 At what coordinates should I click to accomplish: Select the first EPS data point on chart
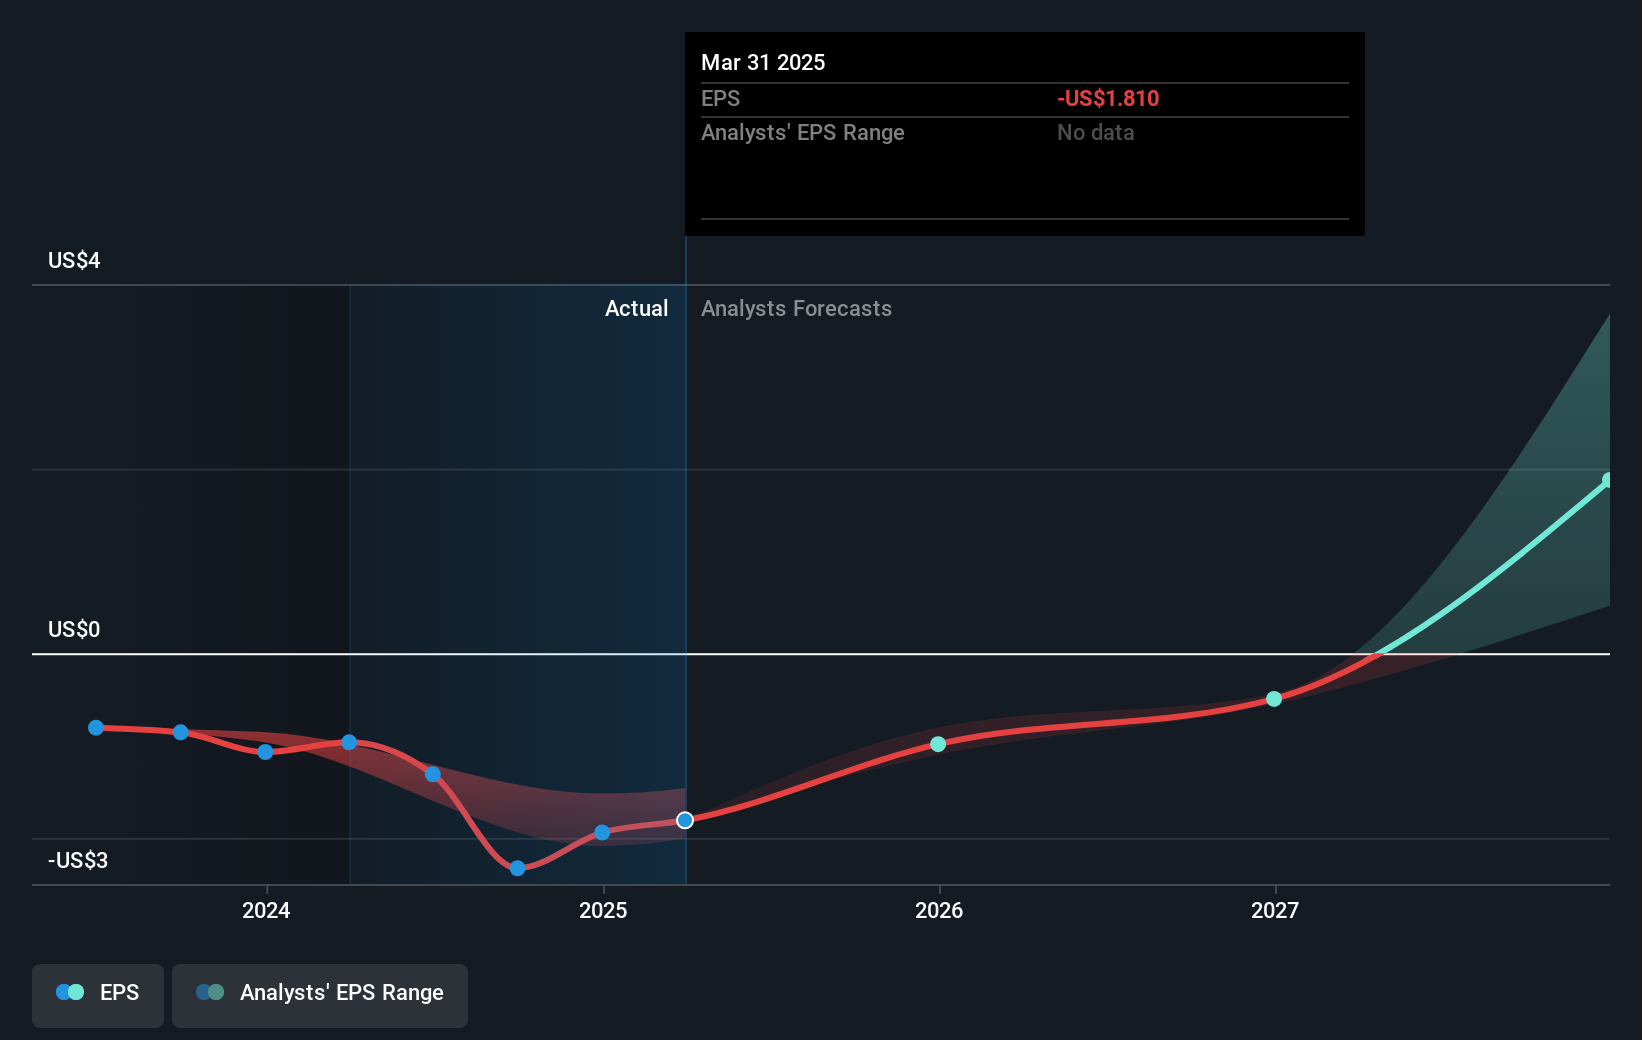(x=96, y=728)
